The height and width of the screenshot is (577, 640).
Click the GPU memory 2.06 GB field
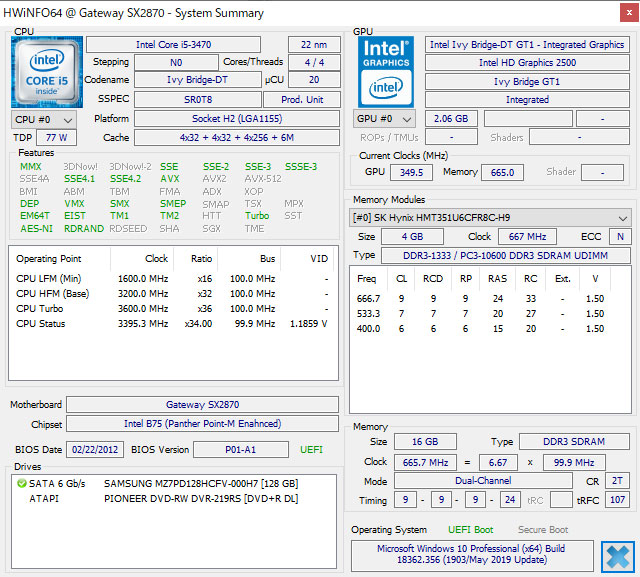click(451, 119)
